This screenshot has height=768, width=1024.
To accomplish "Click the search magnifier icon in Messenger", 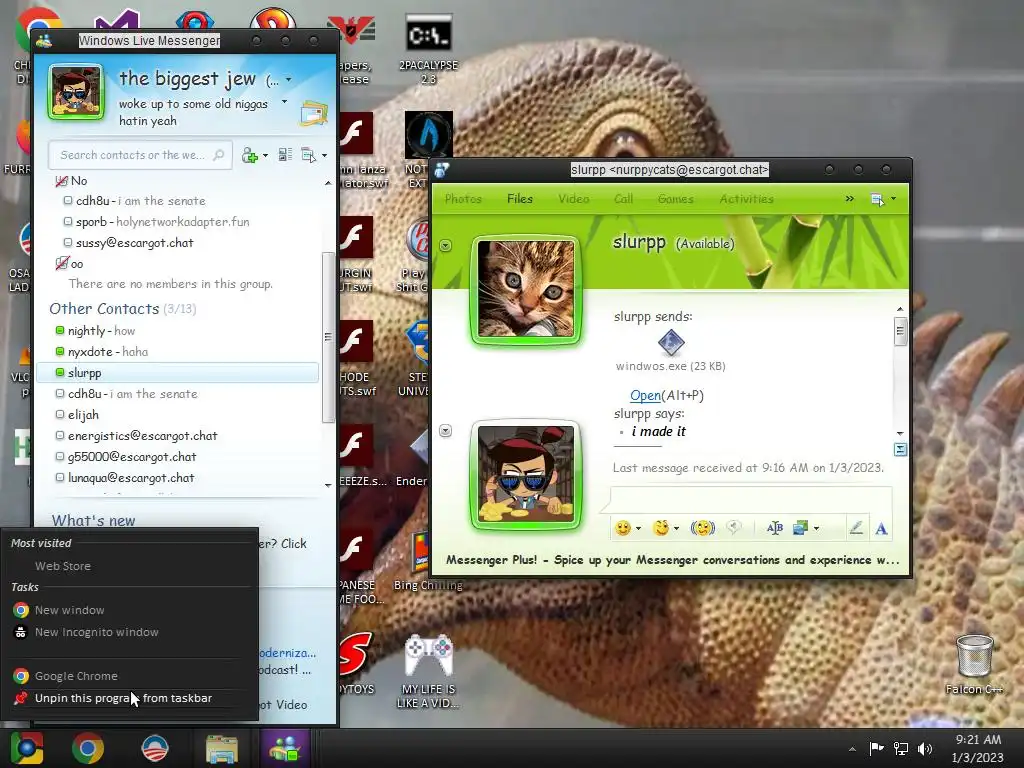I will coord(219,155).
